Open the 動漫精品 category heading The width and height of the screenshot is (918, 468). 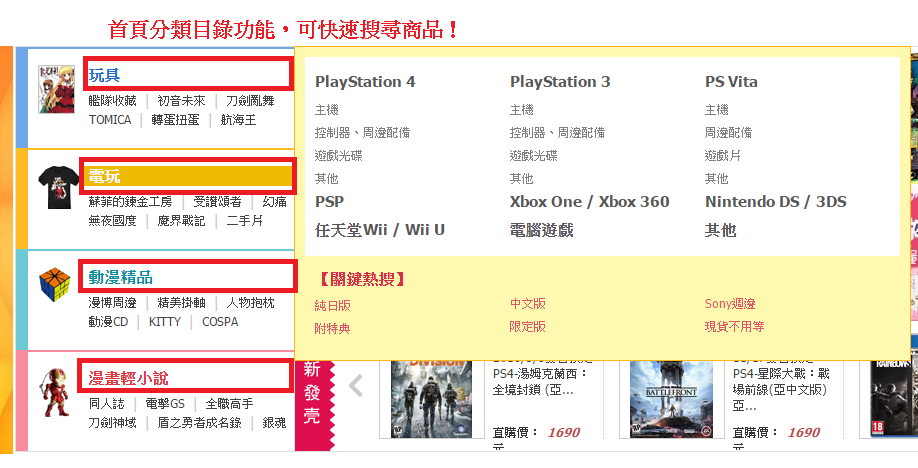tap(121, 276)
